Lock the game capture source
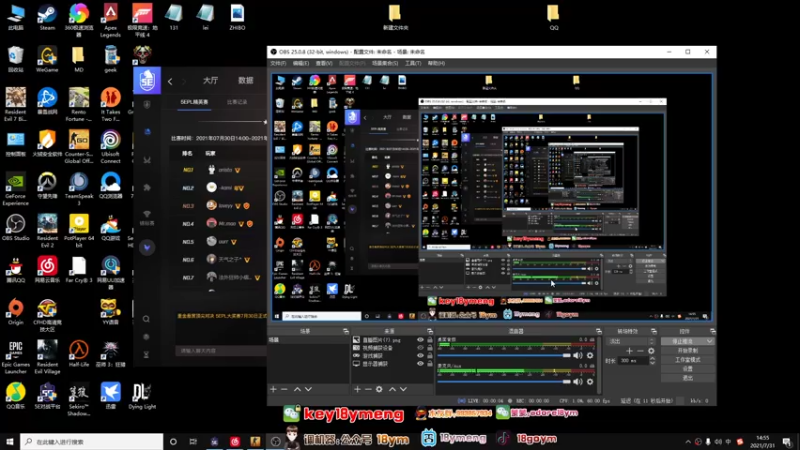 tap(430, 356)
